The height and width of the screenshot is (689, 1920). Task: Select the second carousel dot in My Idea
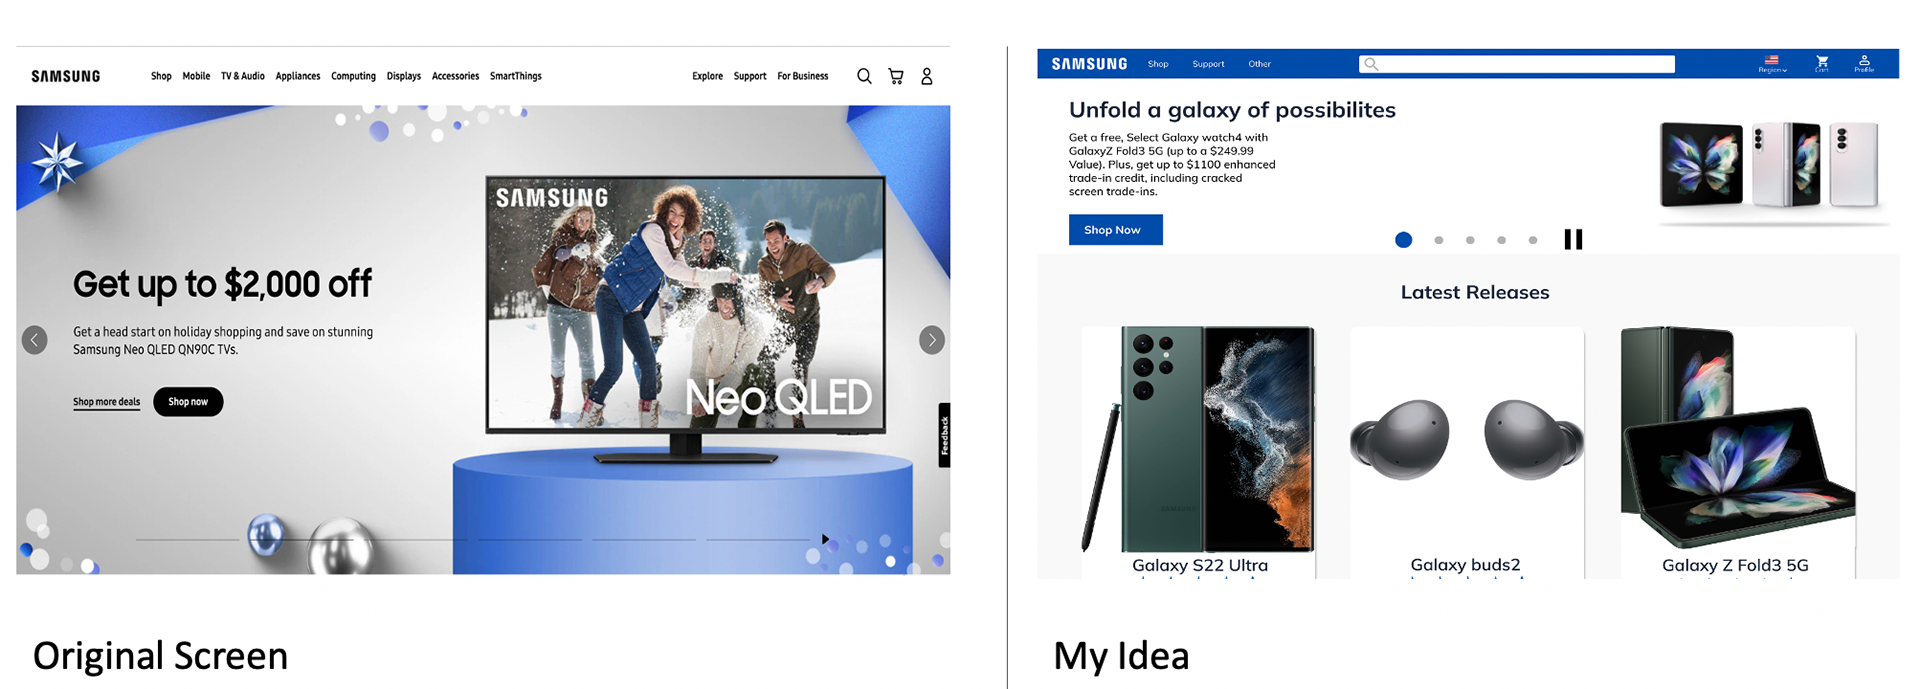click(x=1439, y=240)
